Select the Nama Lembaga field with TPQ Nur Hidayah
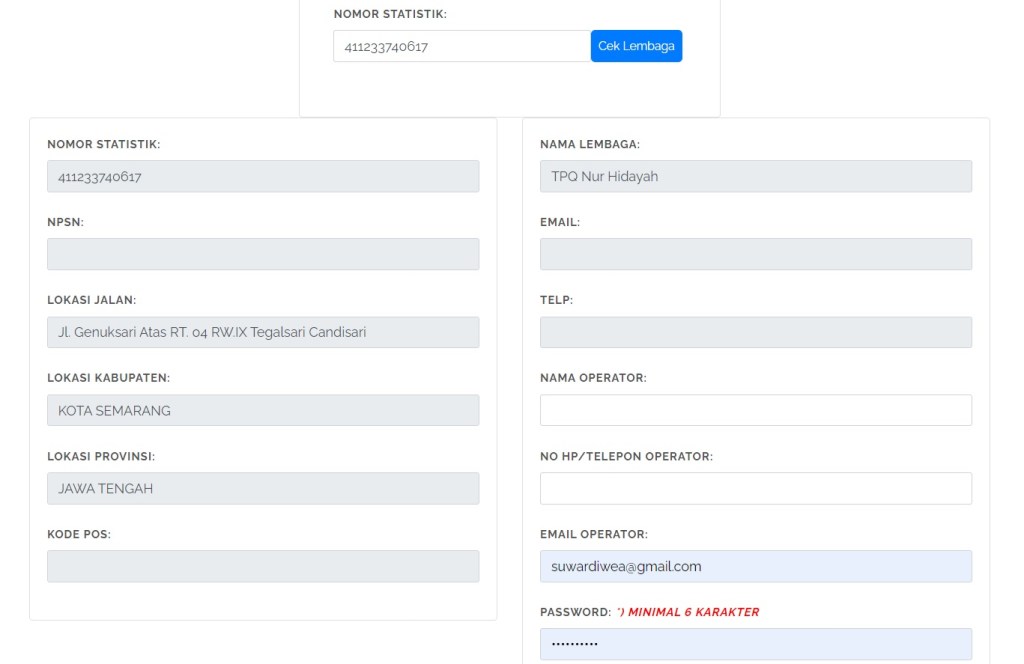 755,176
